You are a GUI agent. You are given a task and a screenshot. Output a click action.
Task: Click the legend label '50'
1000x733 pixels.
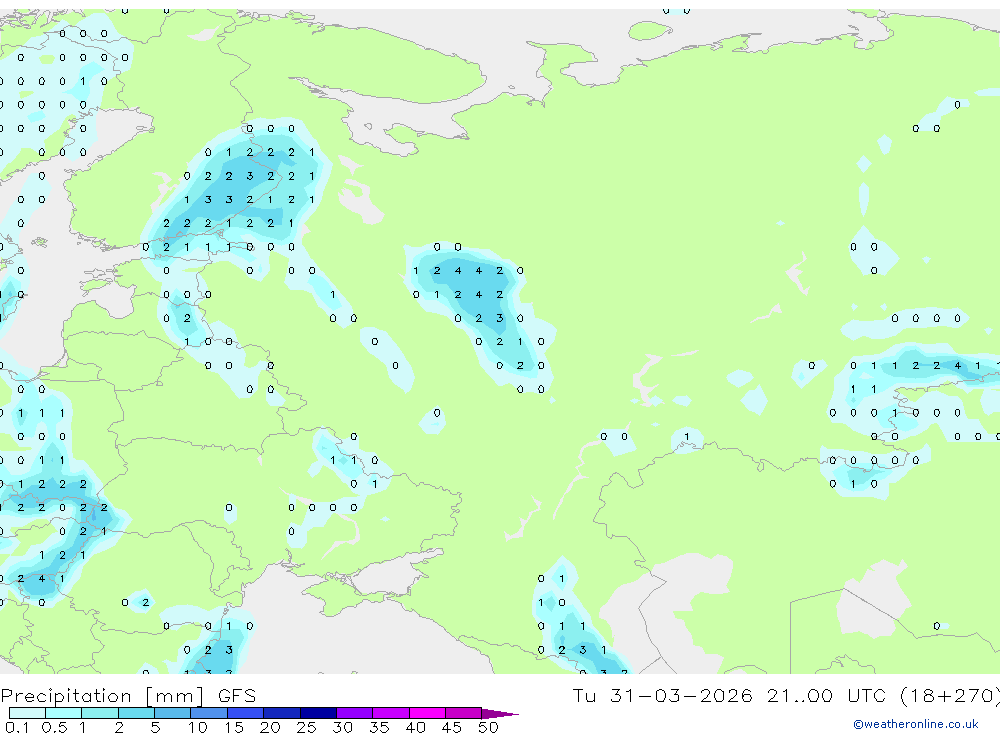[488, 727]
